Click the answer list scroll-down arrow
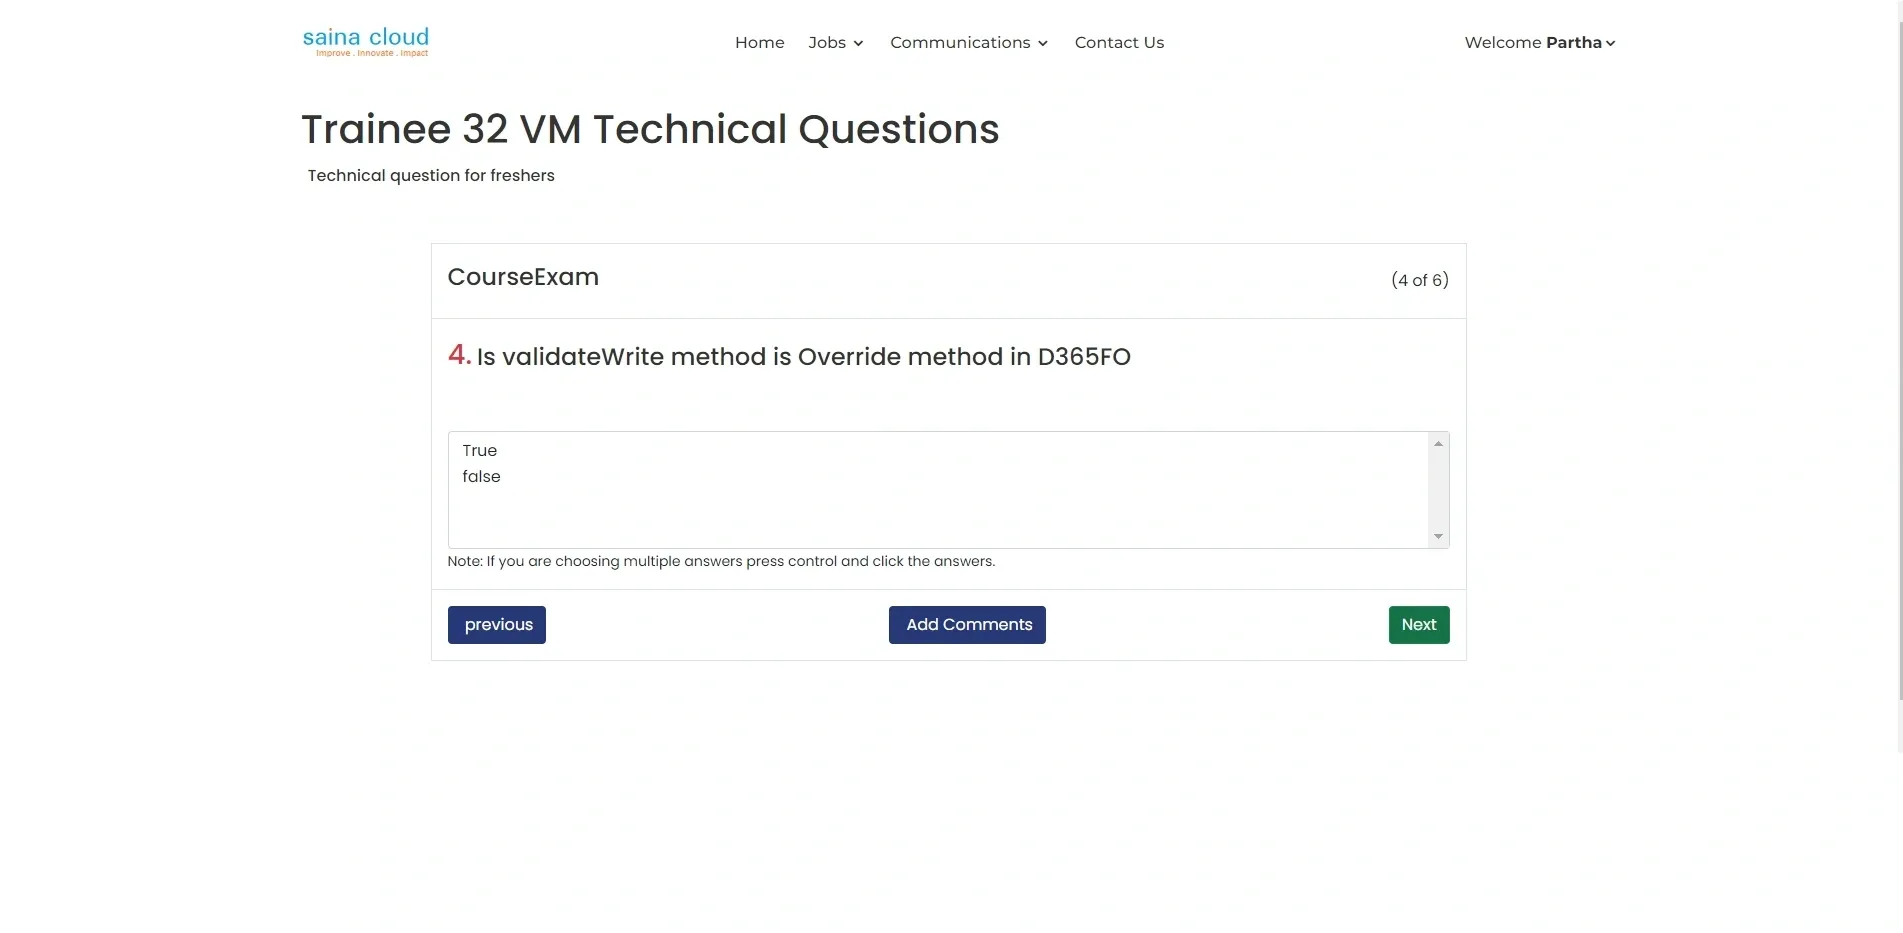 [x=1438, y=537]
